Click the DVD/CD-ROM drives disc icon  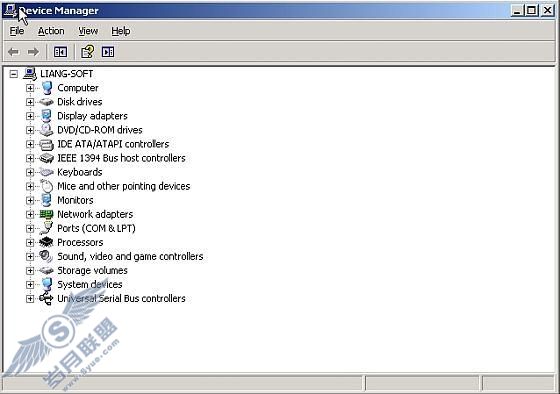coord(46,130)
